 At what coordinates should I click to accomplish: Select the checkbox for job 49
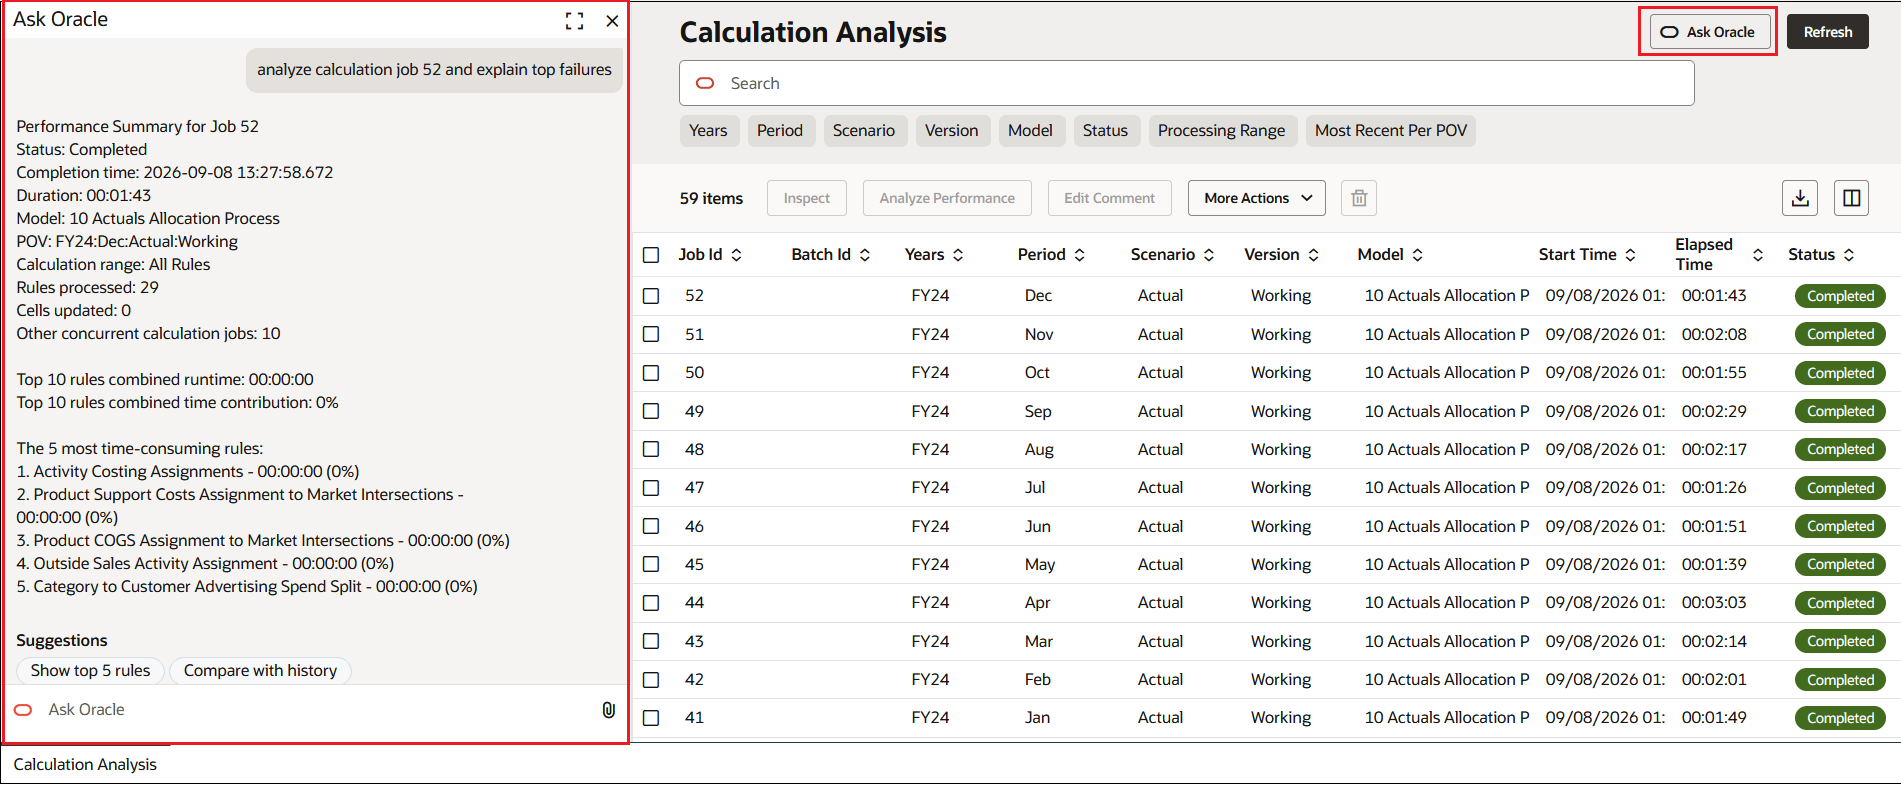pos(651,411)
